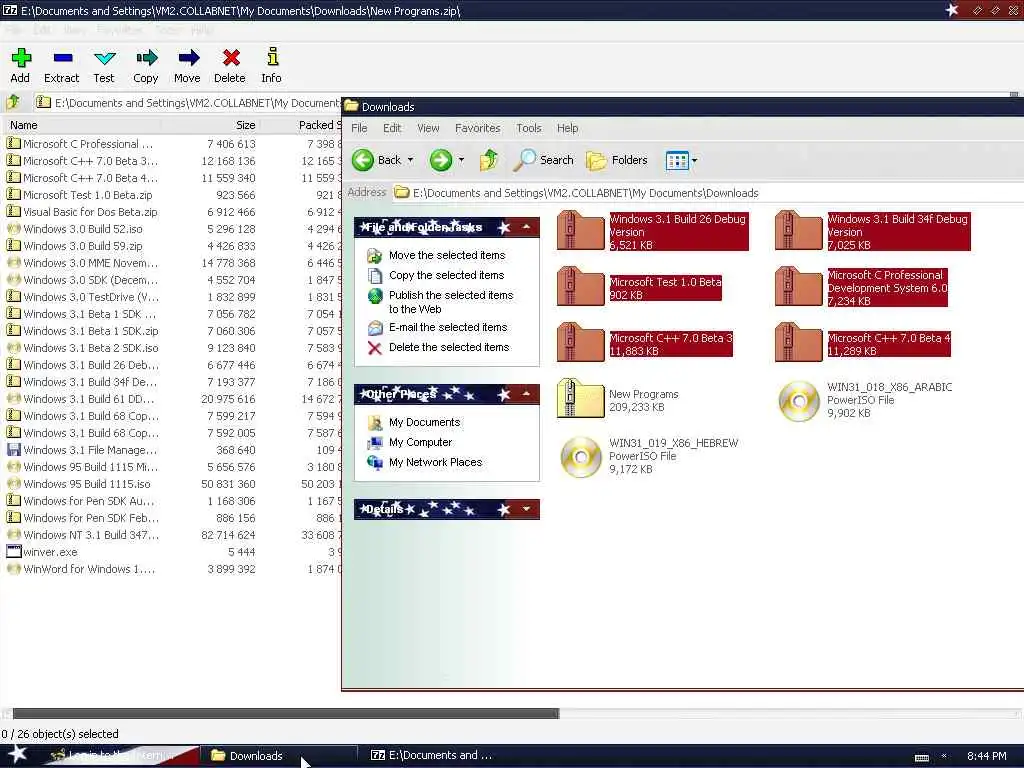This screenshot has height=768, width=1024.
Task: Expand the Details panel
Action: (x=526, y=509)
